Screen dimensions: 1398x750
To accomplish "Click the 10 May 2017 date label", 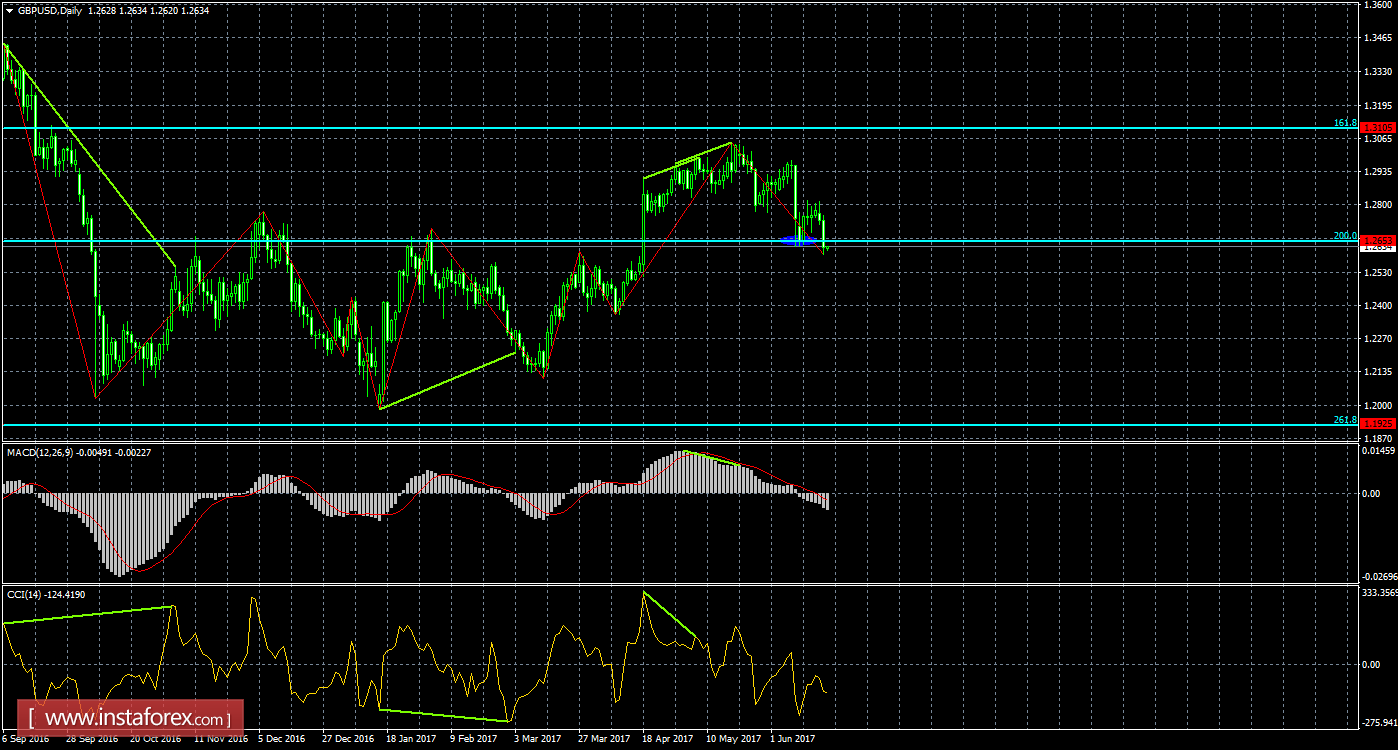I will 732,739.
